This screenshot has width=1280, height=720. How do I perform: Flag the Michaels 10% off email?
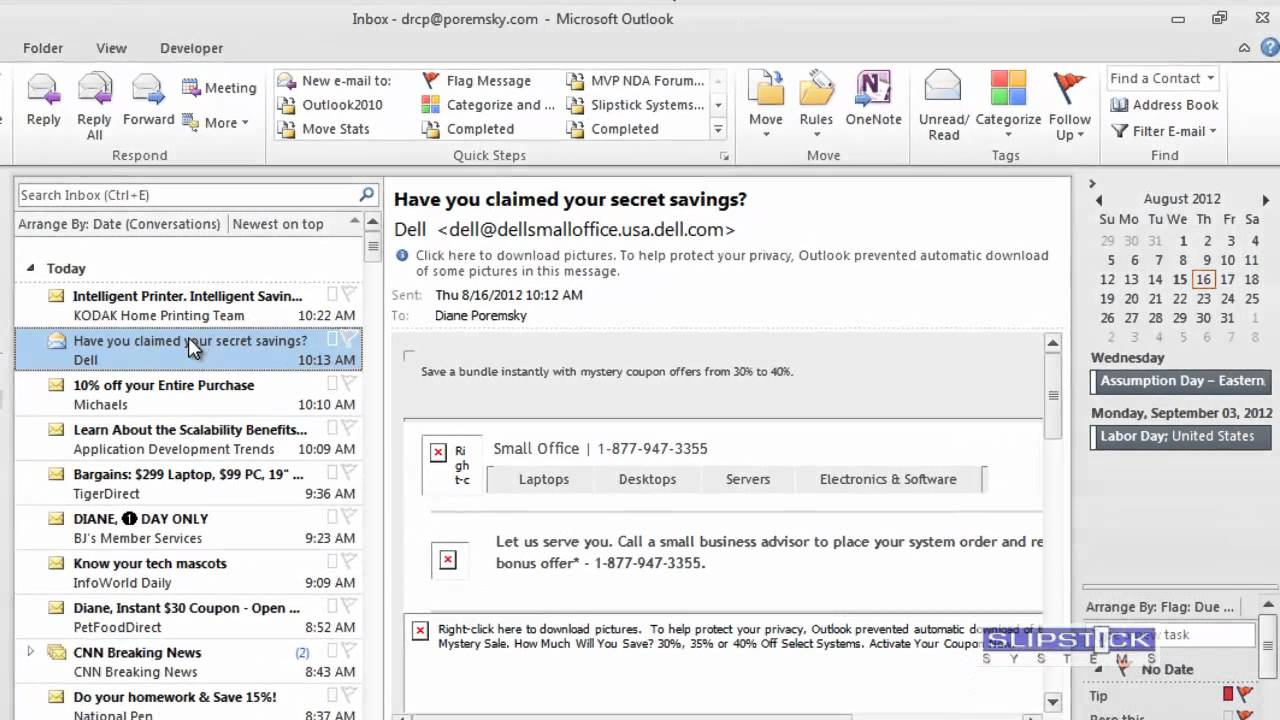[349, 384]
